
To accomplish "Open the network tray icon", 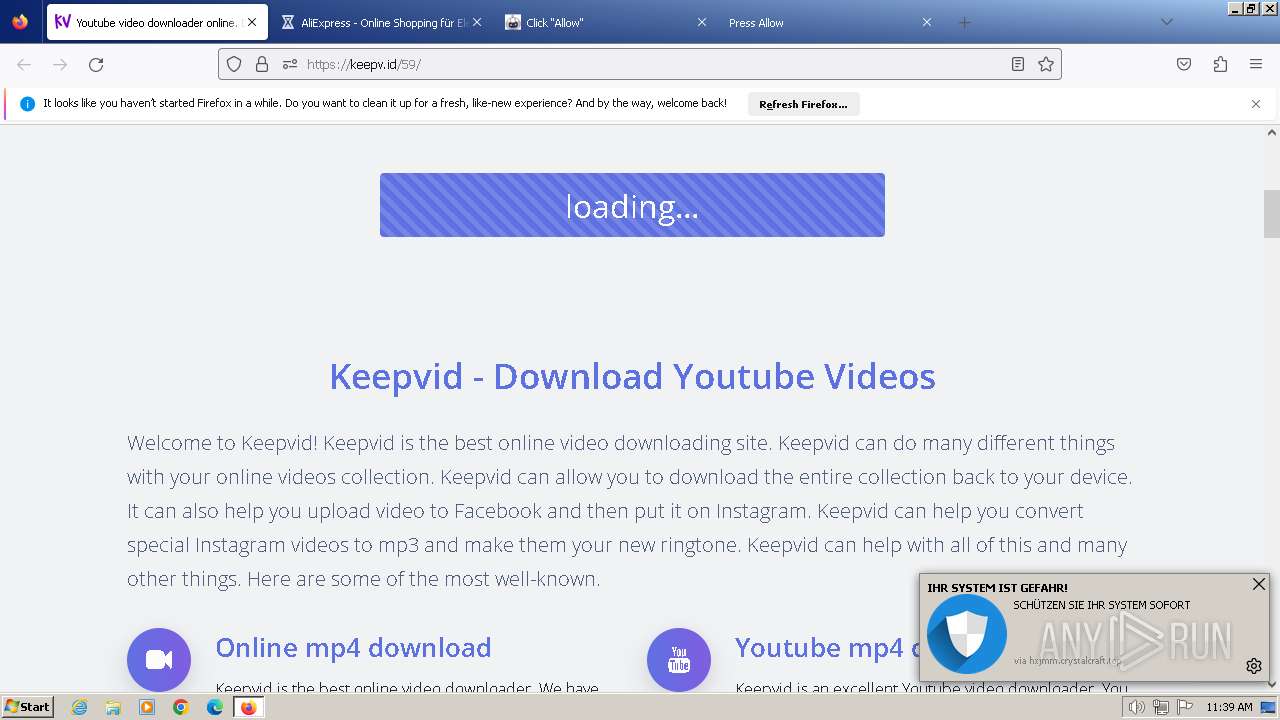I will pos(1160,707).
